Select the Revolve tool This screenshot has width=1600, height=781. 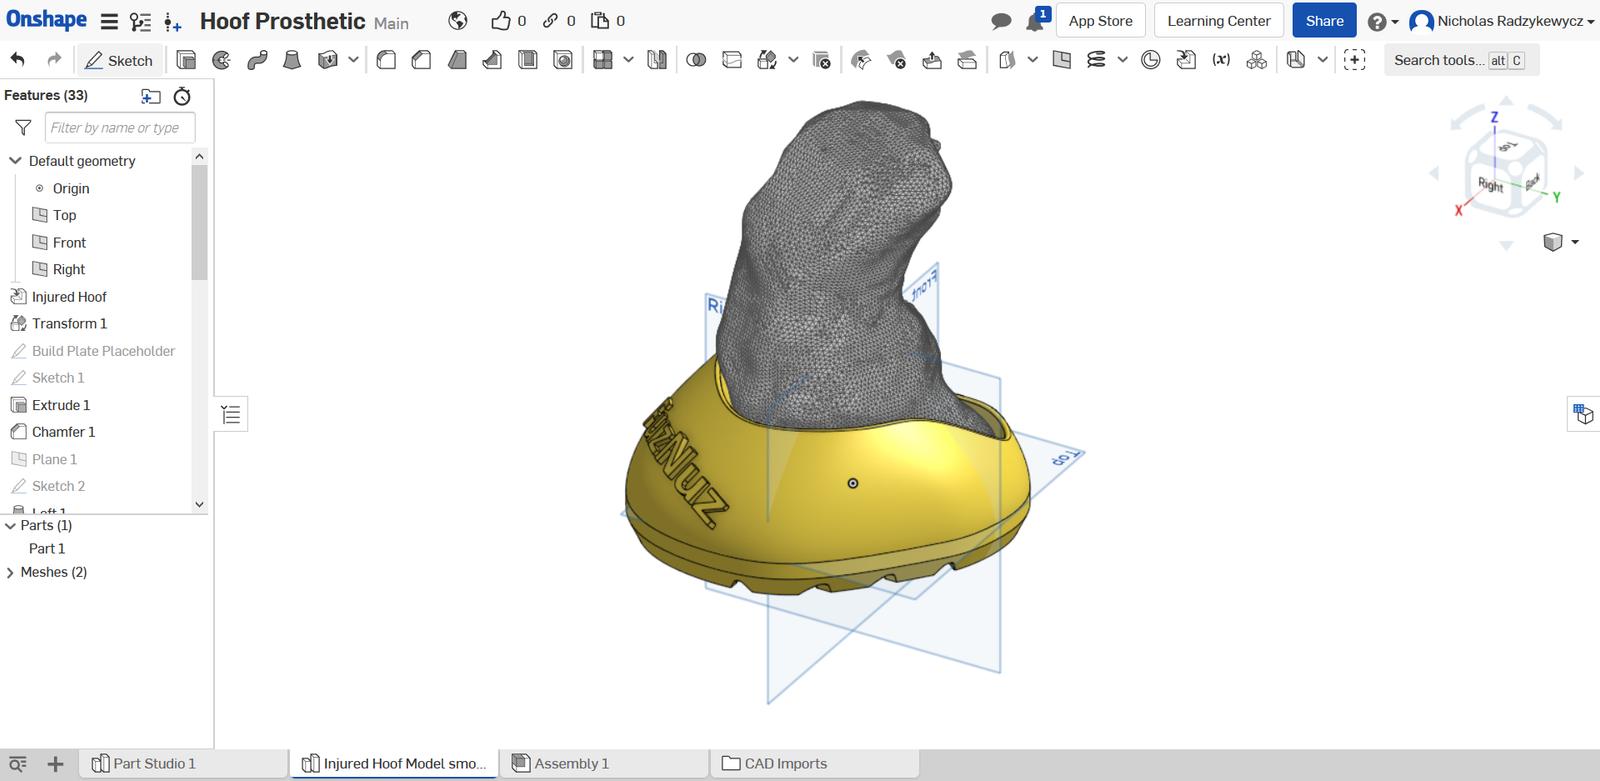(x=222, y=60)
